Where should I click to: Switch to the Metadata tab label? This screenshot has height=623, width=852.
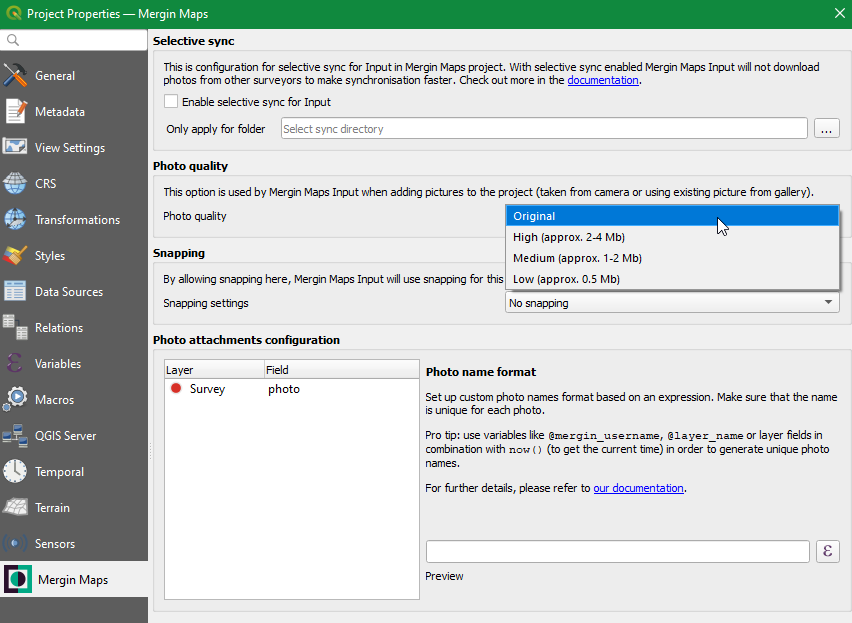pyautogui.click(x=60, y=111)
